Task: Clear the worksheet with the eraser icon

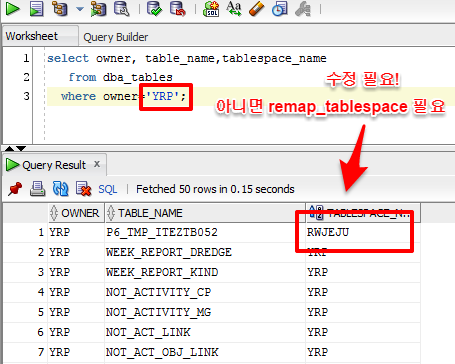Action: point(257,9)
